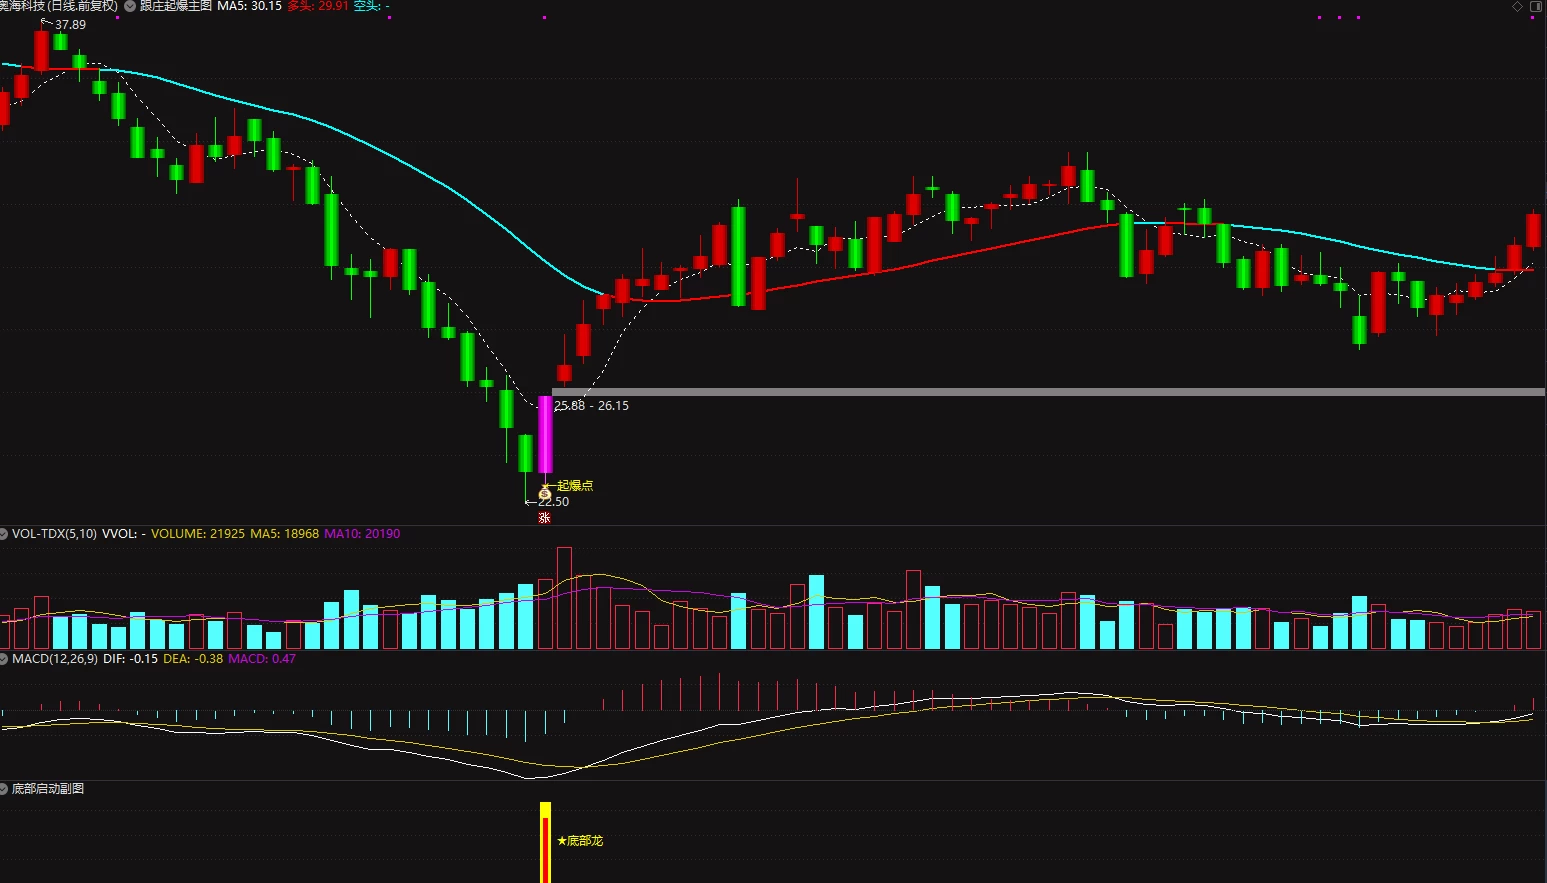Click the 多头: 29.91 value

318,6
